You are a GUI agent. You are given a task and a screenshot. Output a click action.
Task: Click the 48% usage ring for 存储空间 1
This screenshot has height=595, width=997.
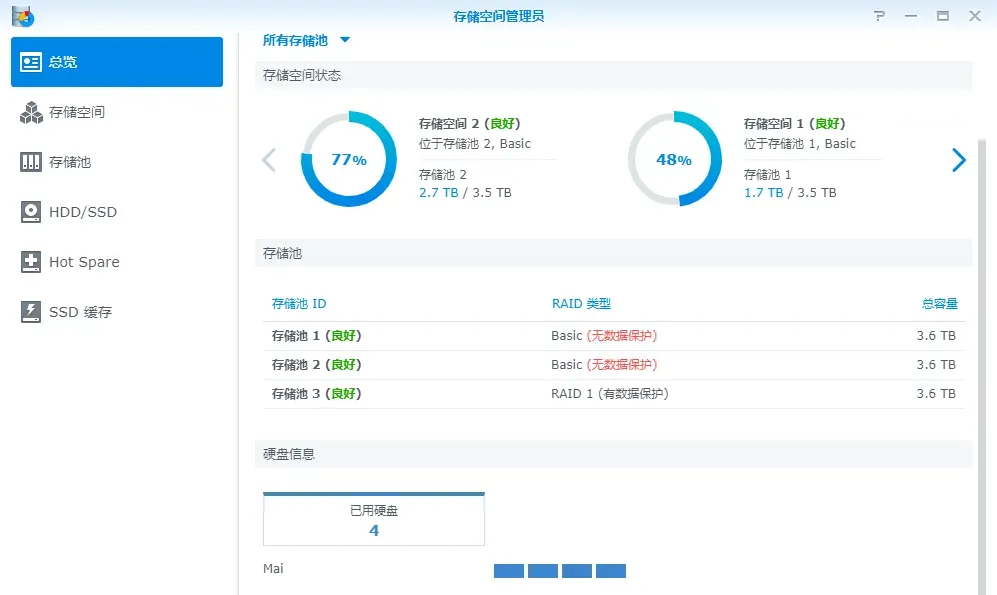click(x=674, y=160)
